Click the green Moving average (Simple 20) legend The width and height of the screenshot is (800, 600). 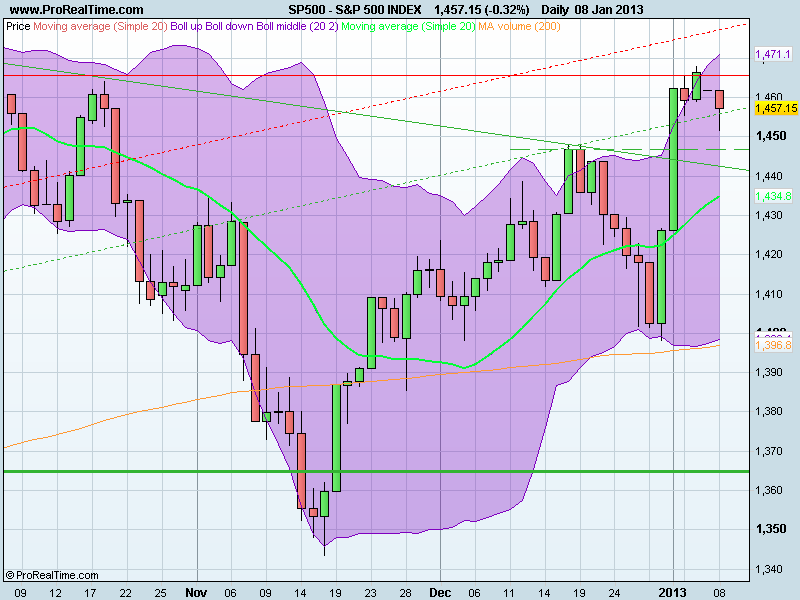tap(408, 26)
